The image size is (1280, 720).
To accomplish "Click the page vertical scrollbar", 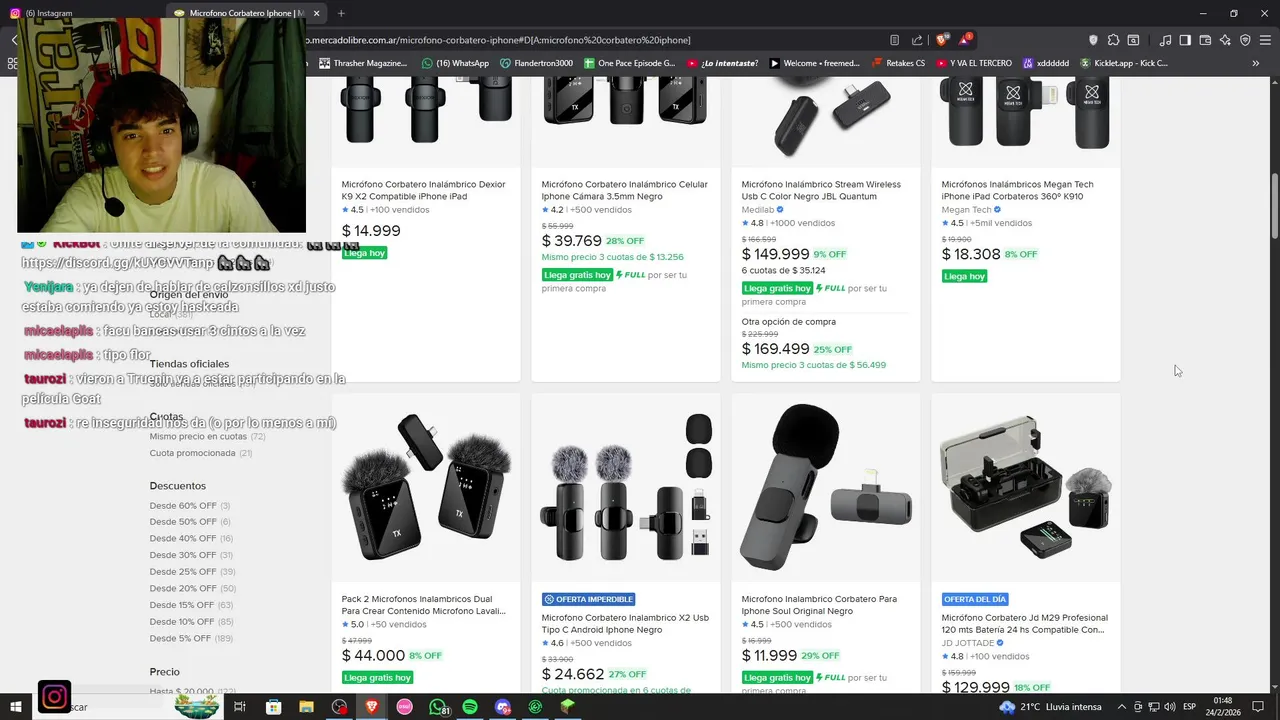I will [x=1274, y=208].
